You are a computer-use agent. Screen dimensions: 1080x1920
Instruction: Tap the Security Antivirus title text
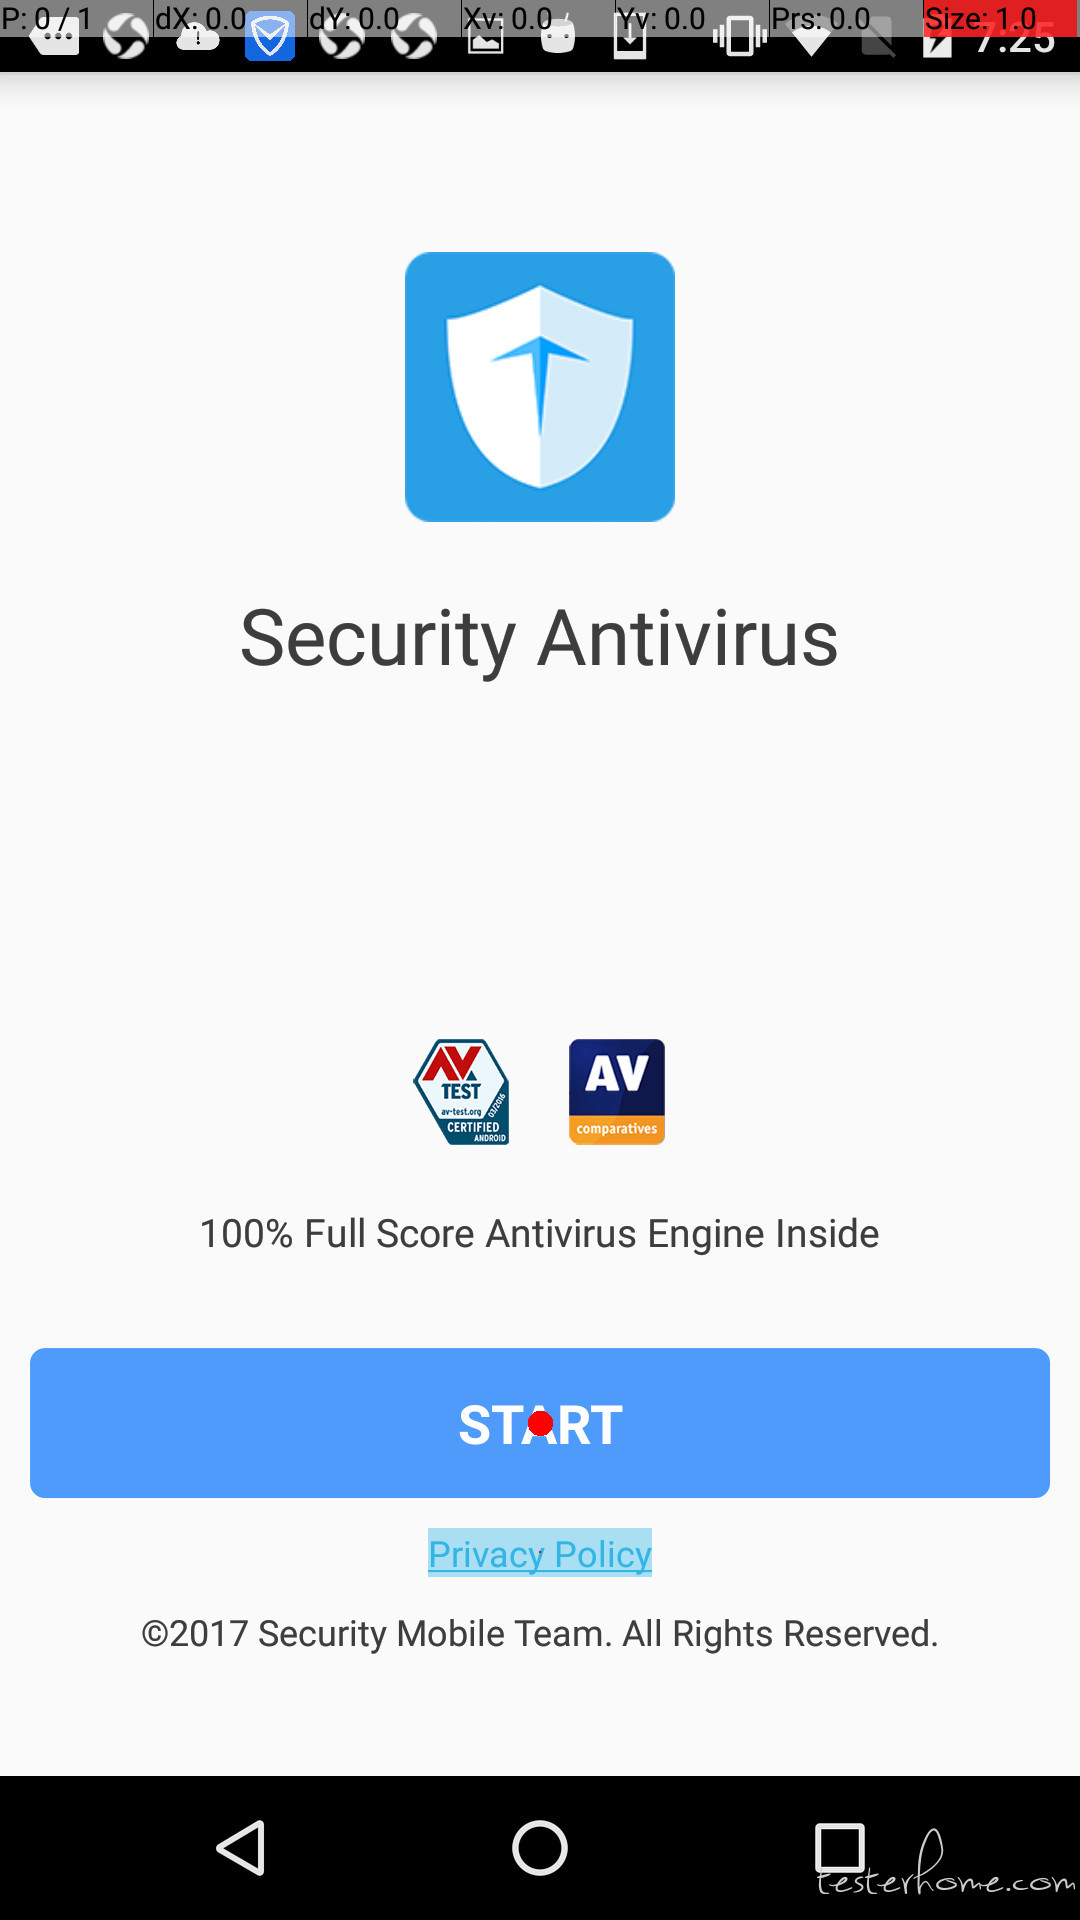coord(540,638)
